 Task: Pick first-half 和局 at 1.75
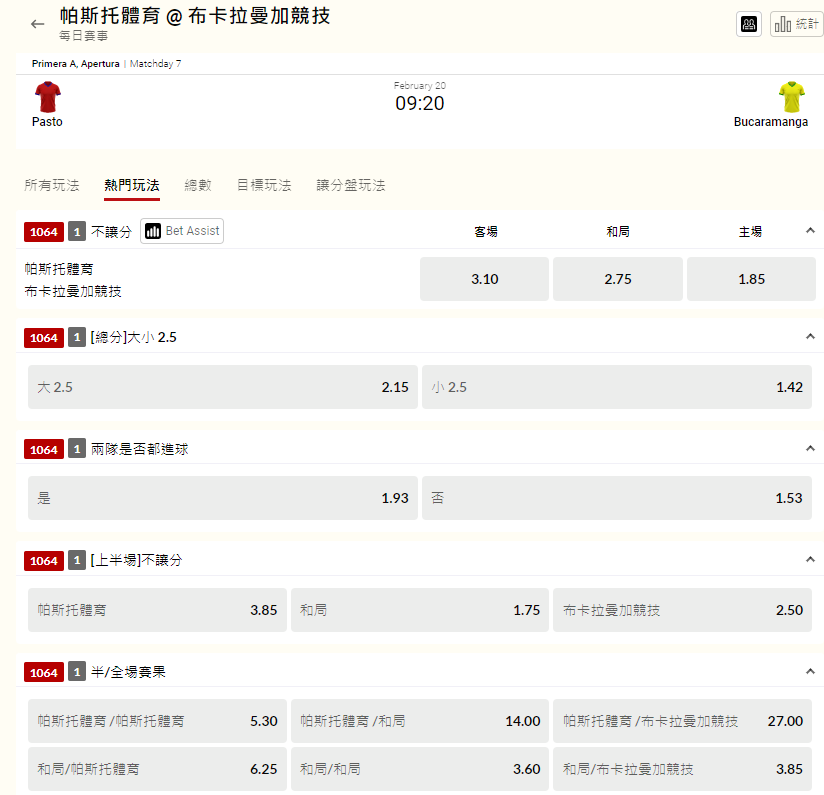point(420,610)
